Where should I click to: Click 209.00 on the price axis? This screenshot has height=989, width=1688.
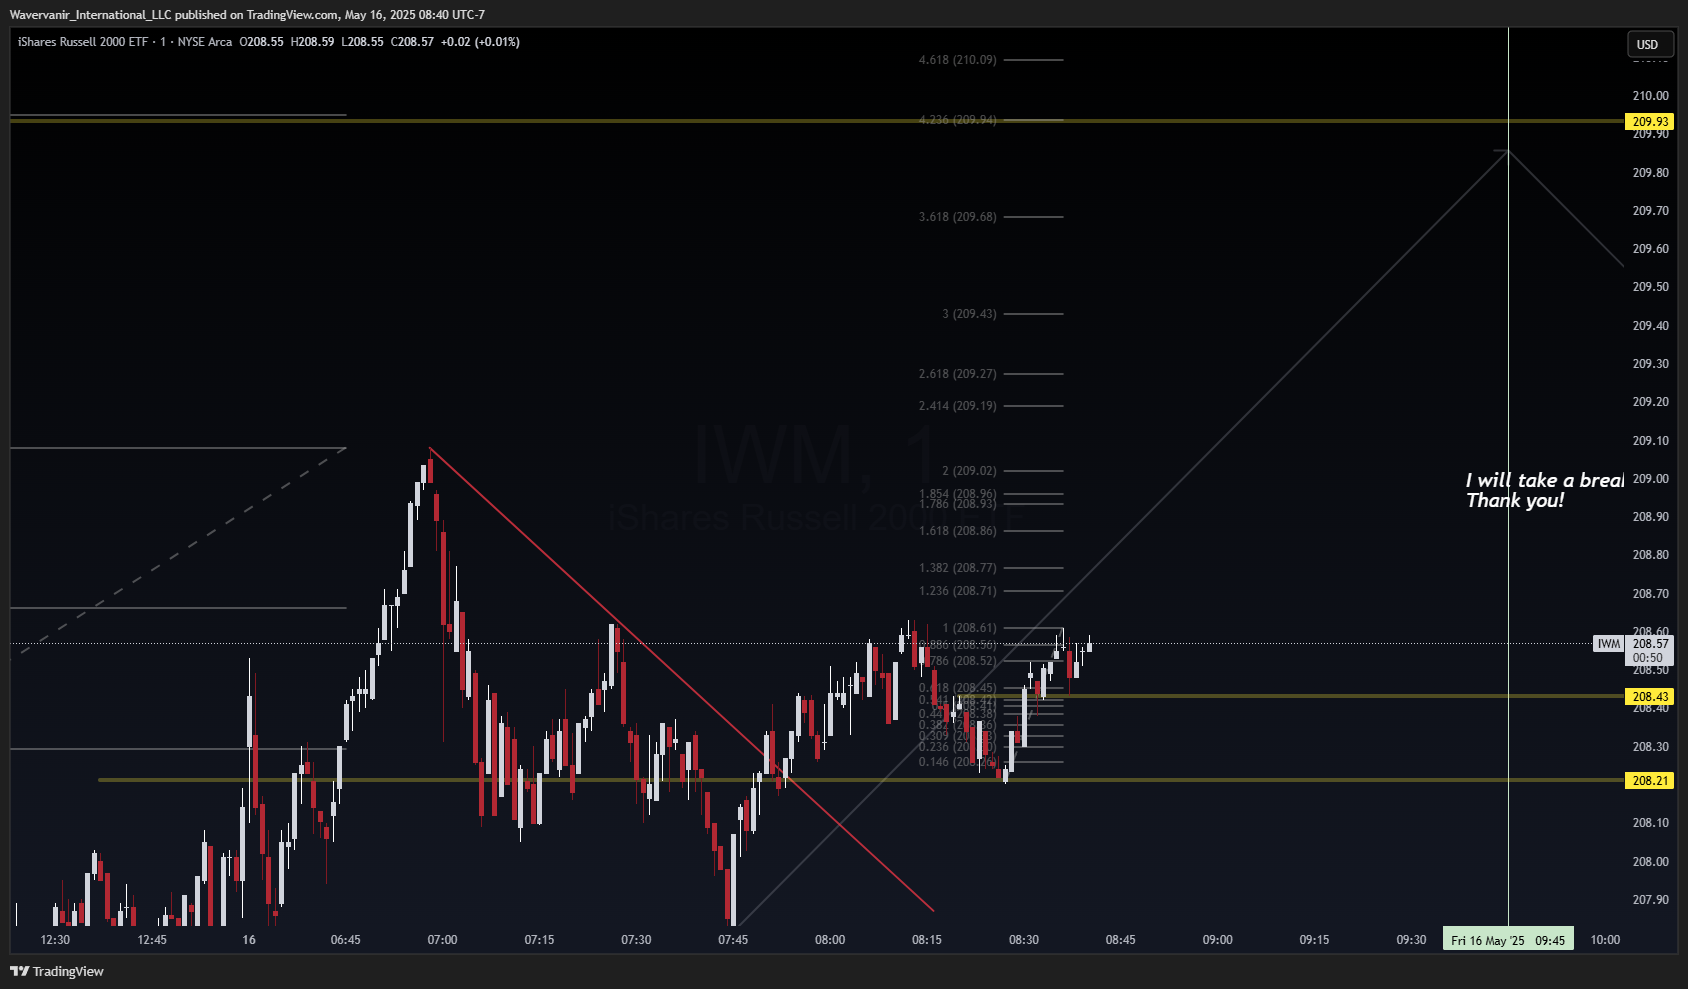point(1650,479)
